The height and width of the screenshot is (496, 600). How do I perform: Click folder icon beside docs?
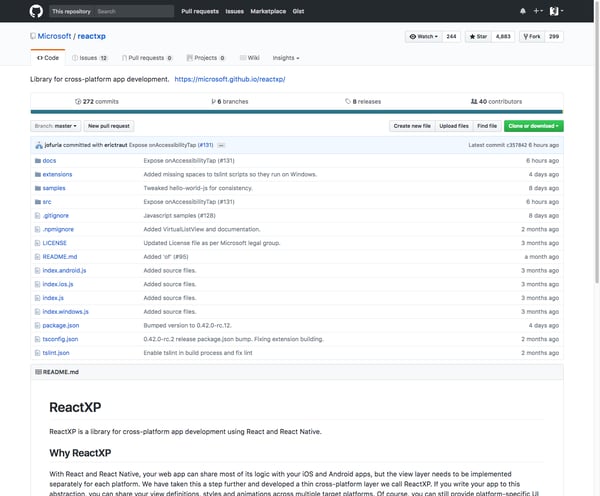click(38, 161)
